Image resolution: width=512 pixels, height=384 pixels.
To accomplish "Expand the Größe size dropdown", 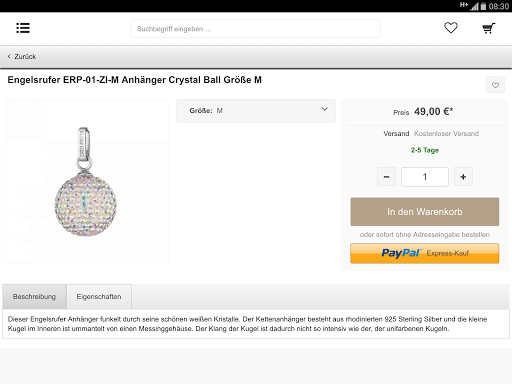I will 256,111.
